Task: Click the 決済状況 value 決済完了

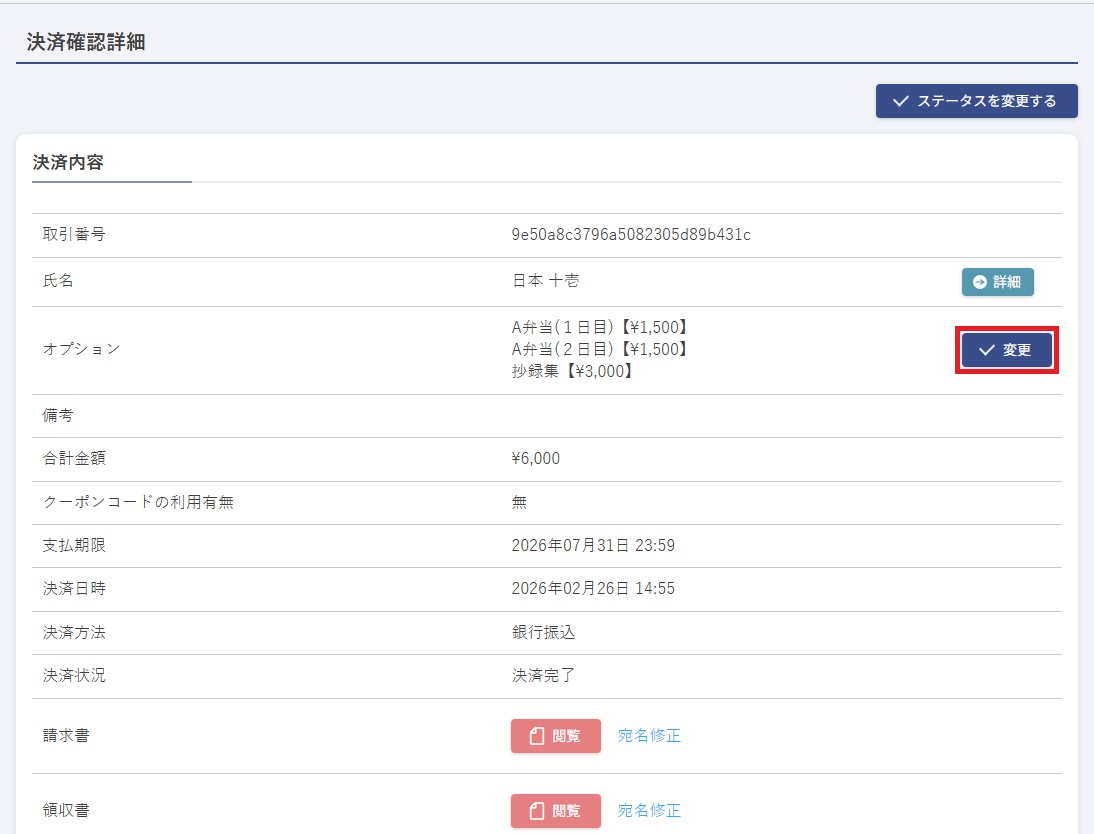Action: tap(543, 676)
